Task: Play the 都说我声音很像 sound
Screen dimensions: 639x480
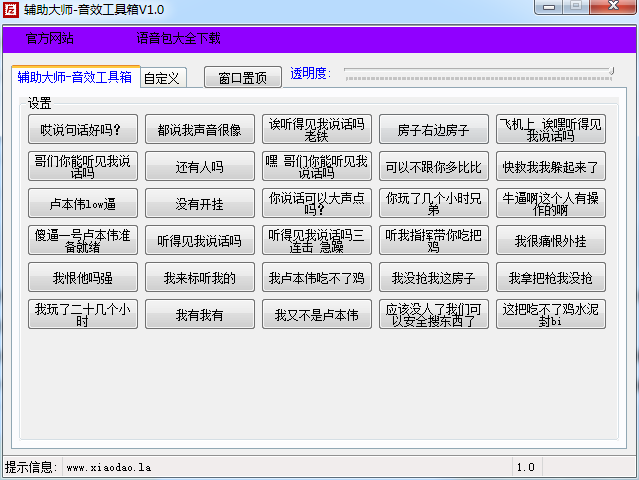Action: coord(200,130)
